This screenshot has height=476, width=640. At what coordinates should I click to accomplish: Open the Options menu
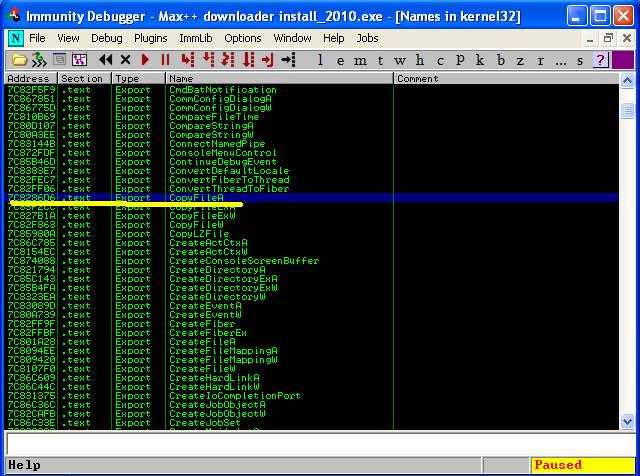click(x=243, y=38)
